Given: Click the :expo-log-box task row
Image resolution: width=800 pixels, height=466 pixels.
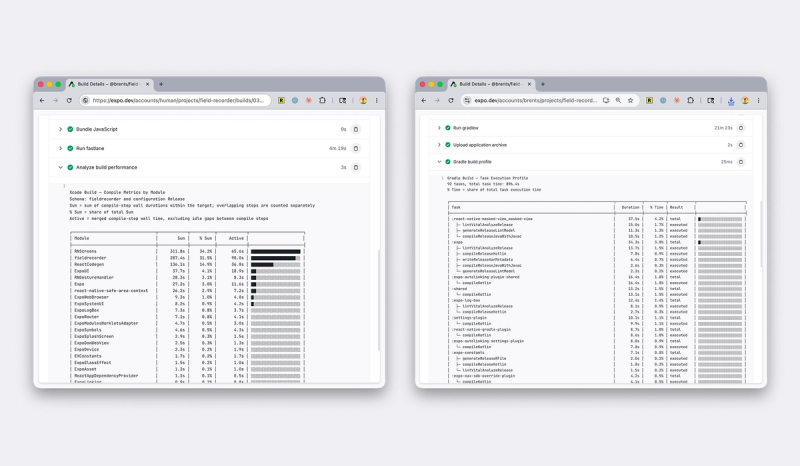Looking at the screenshot, I should click(x=597, y=300).
